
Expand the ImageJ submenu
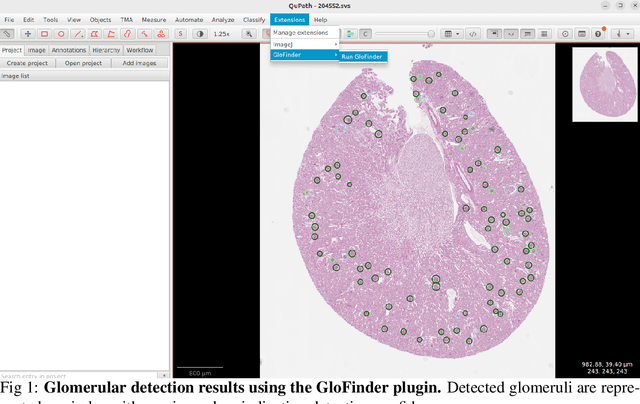[305, 44]
